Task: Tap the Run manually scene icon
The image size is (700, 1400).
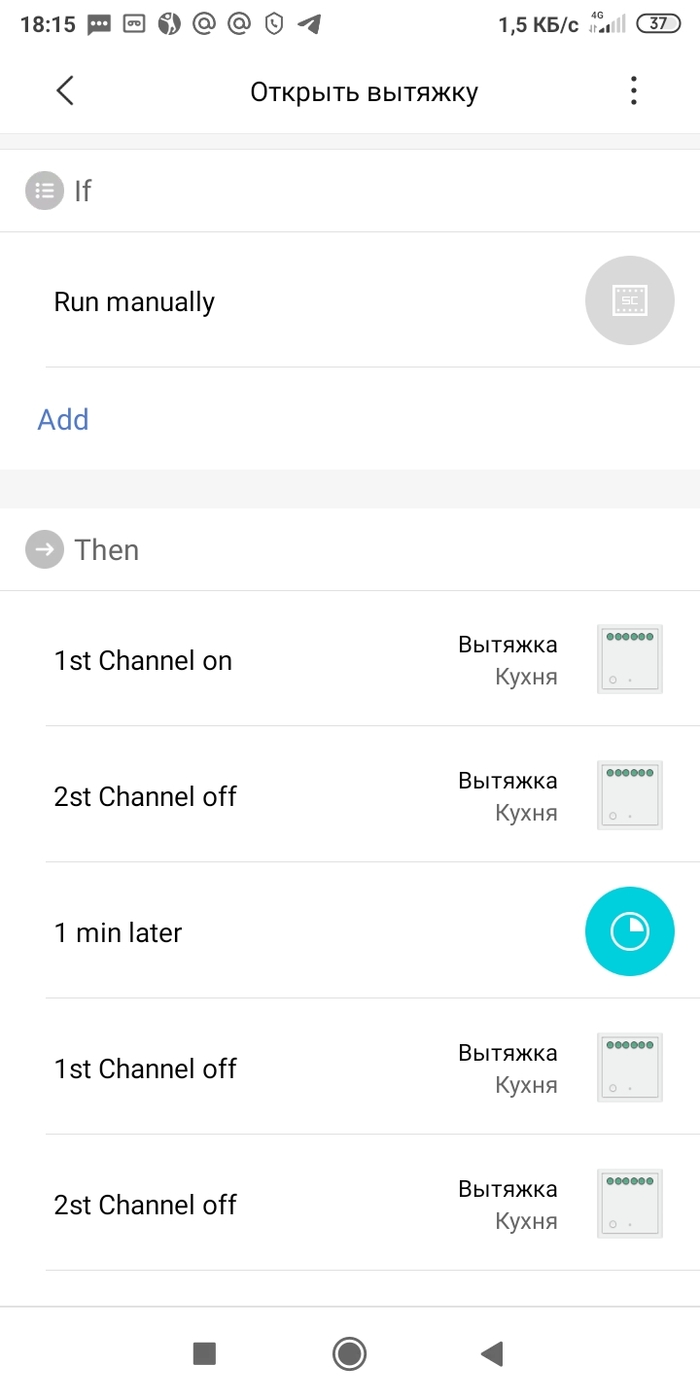Action: (x=629, y=301)
